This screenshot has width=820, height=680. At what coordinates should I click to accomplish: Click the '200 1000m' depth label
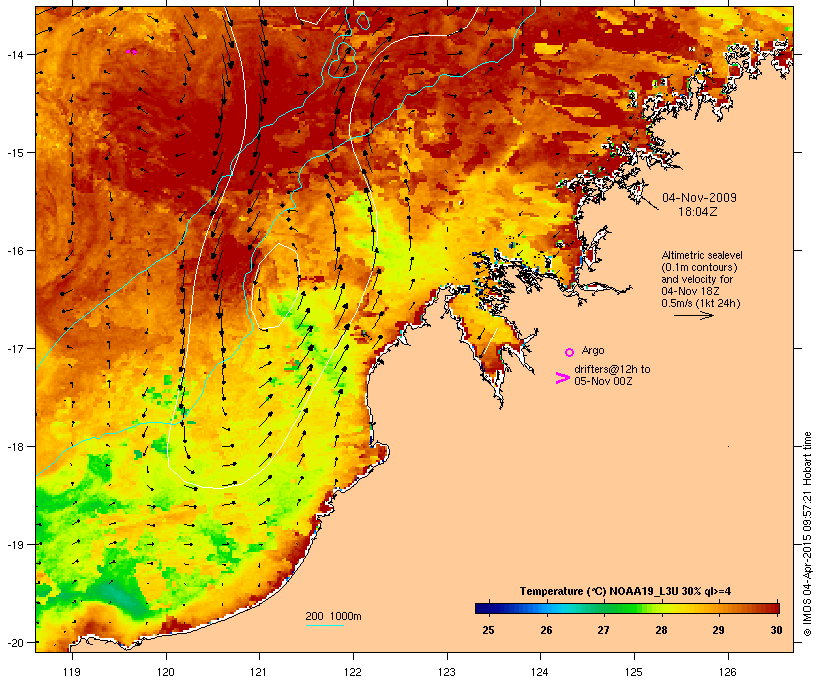333,616
